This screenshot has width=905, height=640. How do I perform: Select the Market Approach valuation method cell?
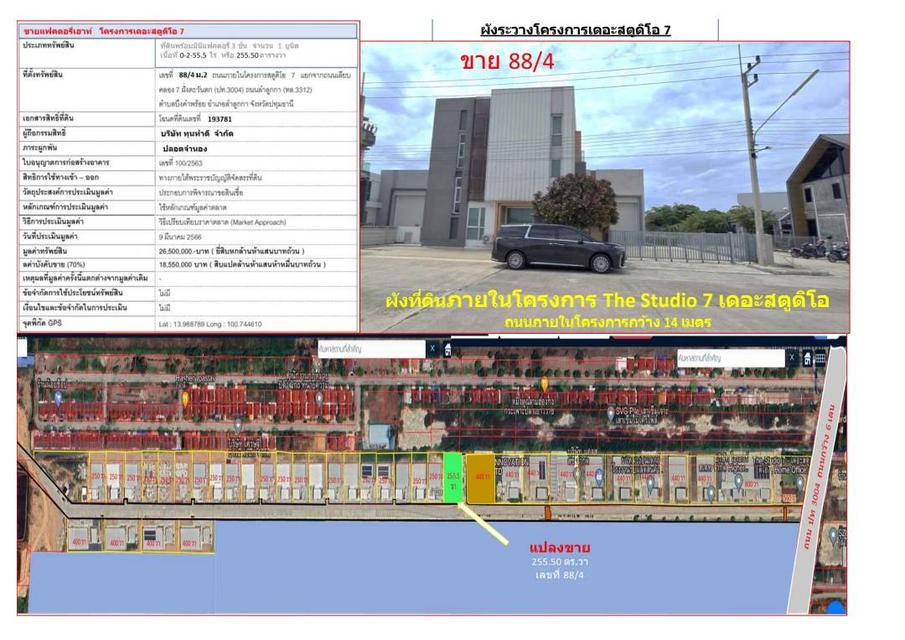coord(222,222)
